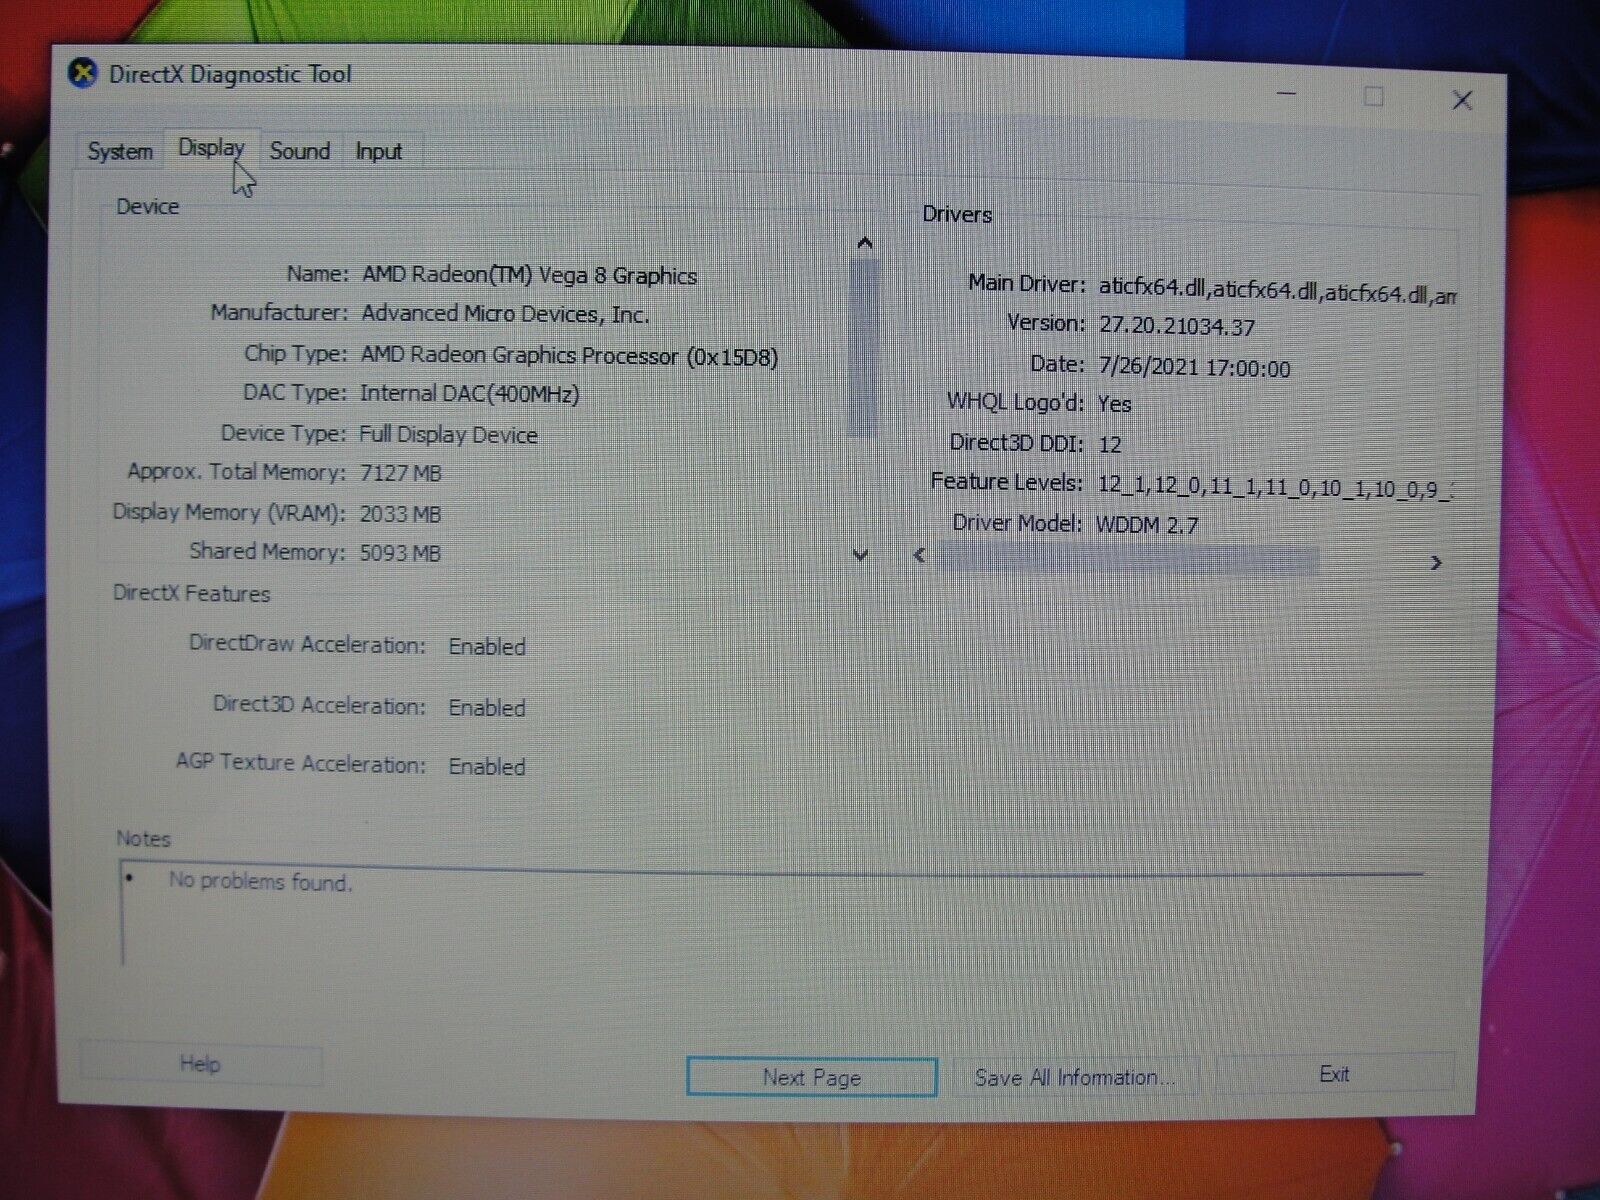Click Save All Information button

(1075, 1078)
